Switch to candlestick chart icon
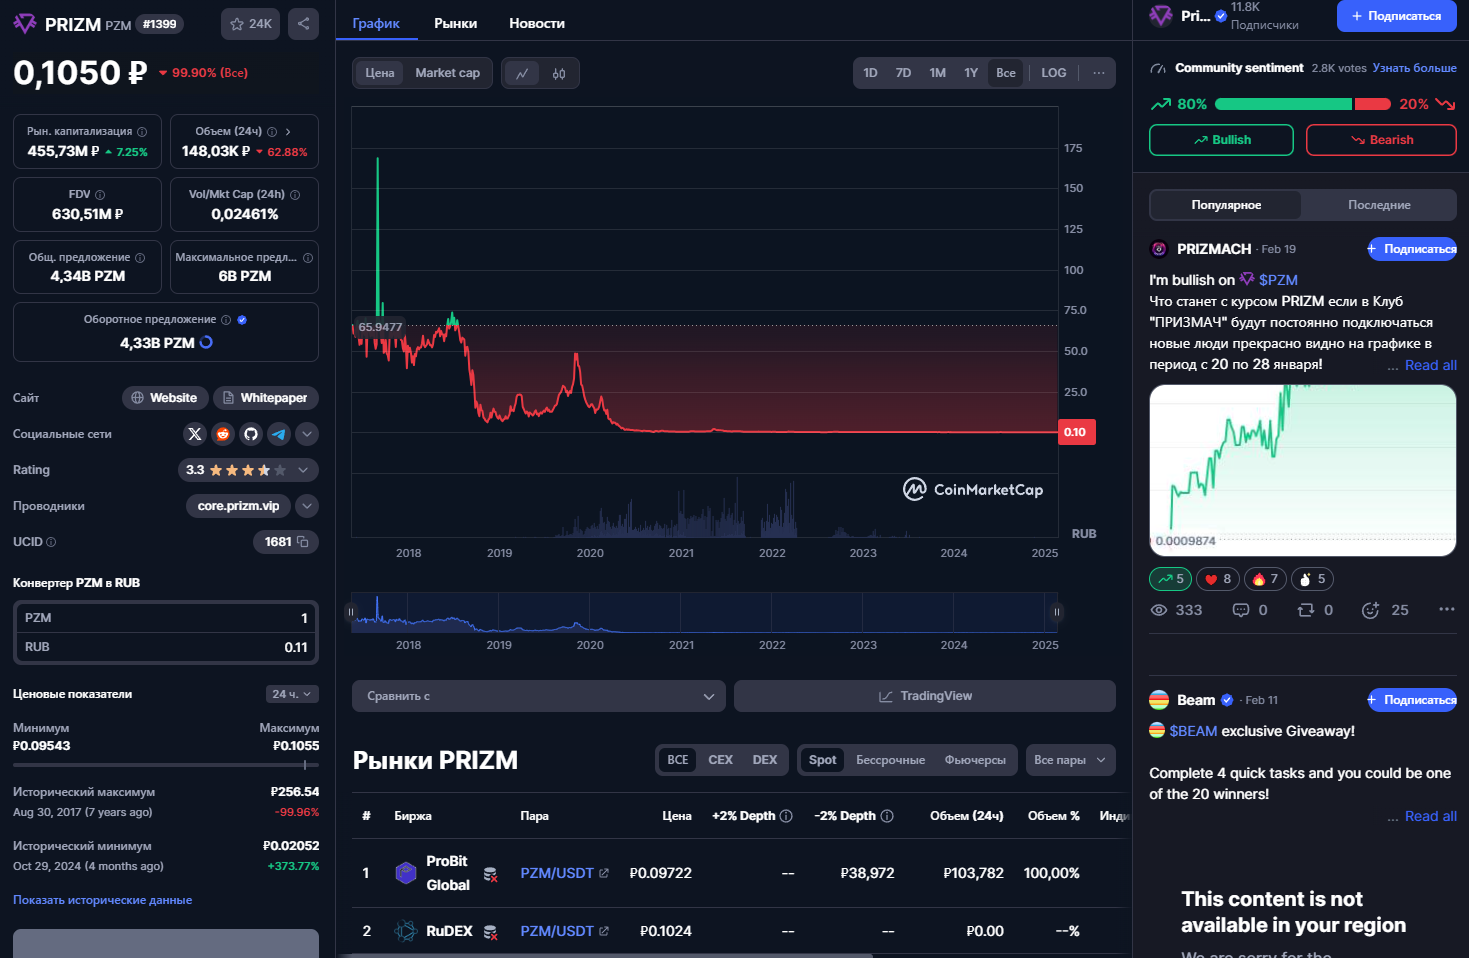Image resolution: width=1469 pixels, height=958 pixels. (559, 73)
